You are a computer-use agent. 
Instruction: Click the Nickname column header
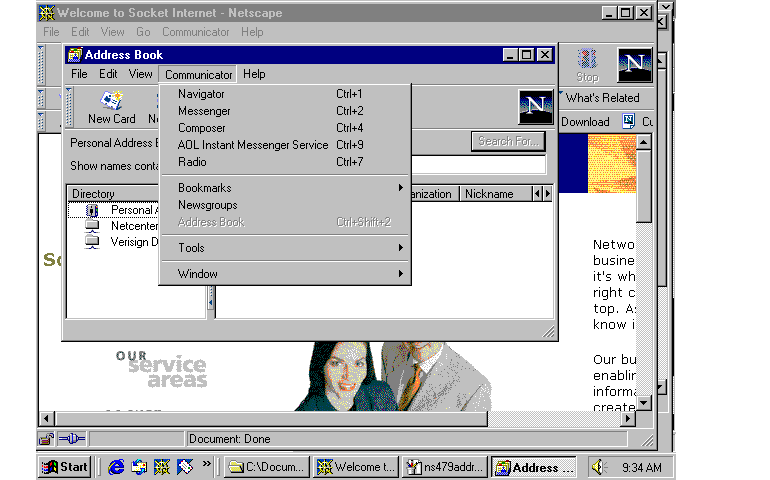pyautogui.click(x=496, y=194)
